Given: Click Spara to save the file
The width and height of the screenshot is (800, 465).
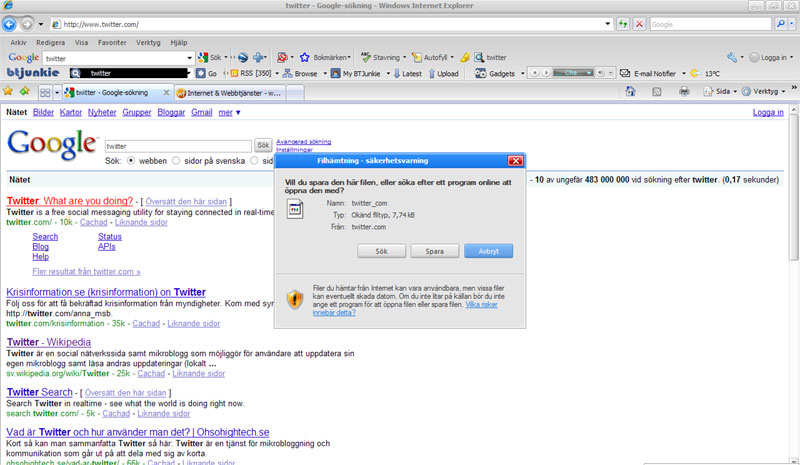Looking at the screenshot, I should pyautogui.click(x=435, y=251).
